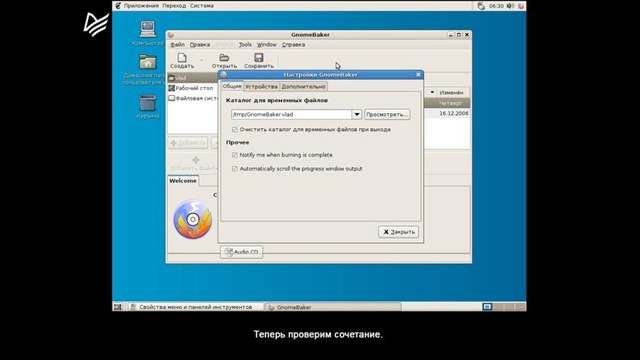The width and height of the screenshot is (640, 360).
Task: Click the sort arrow beside Изменён column
Action: click(432, 93)
